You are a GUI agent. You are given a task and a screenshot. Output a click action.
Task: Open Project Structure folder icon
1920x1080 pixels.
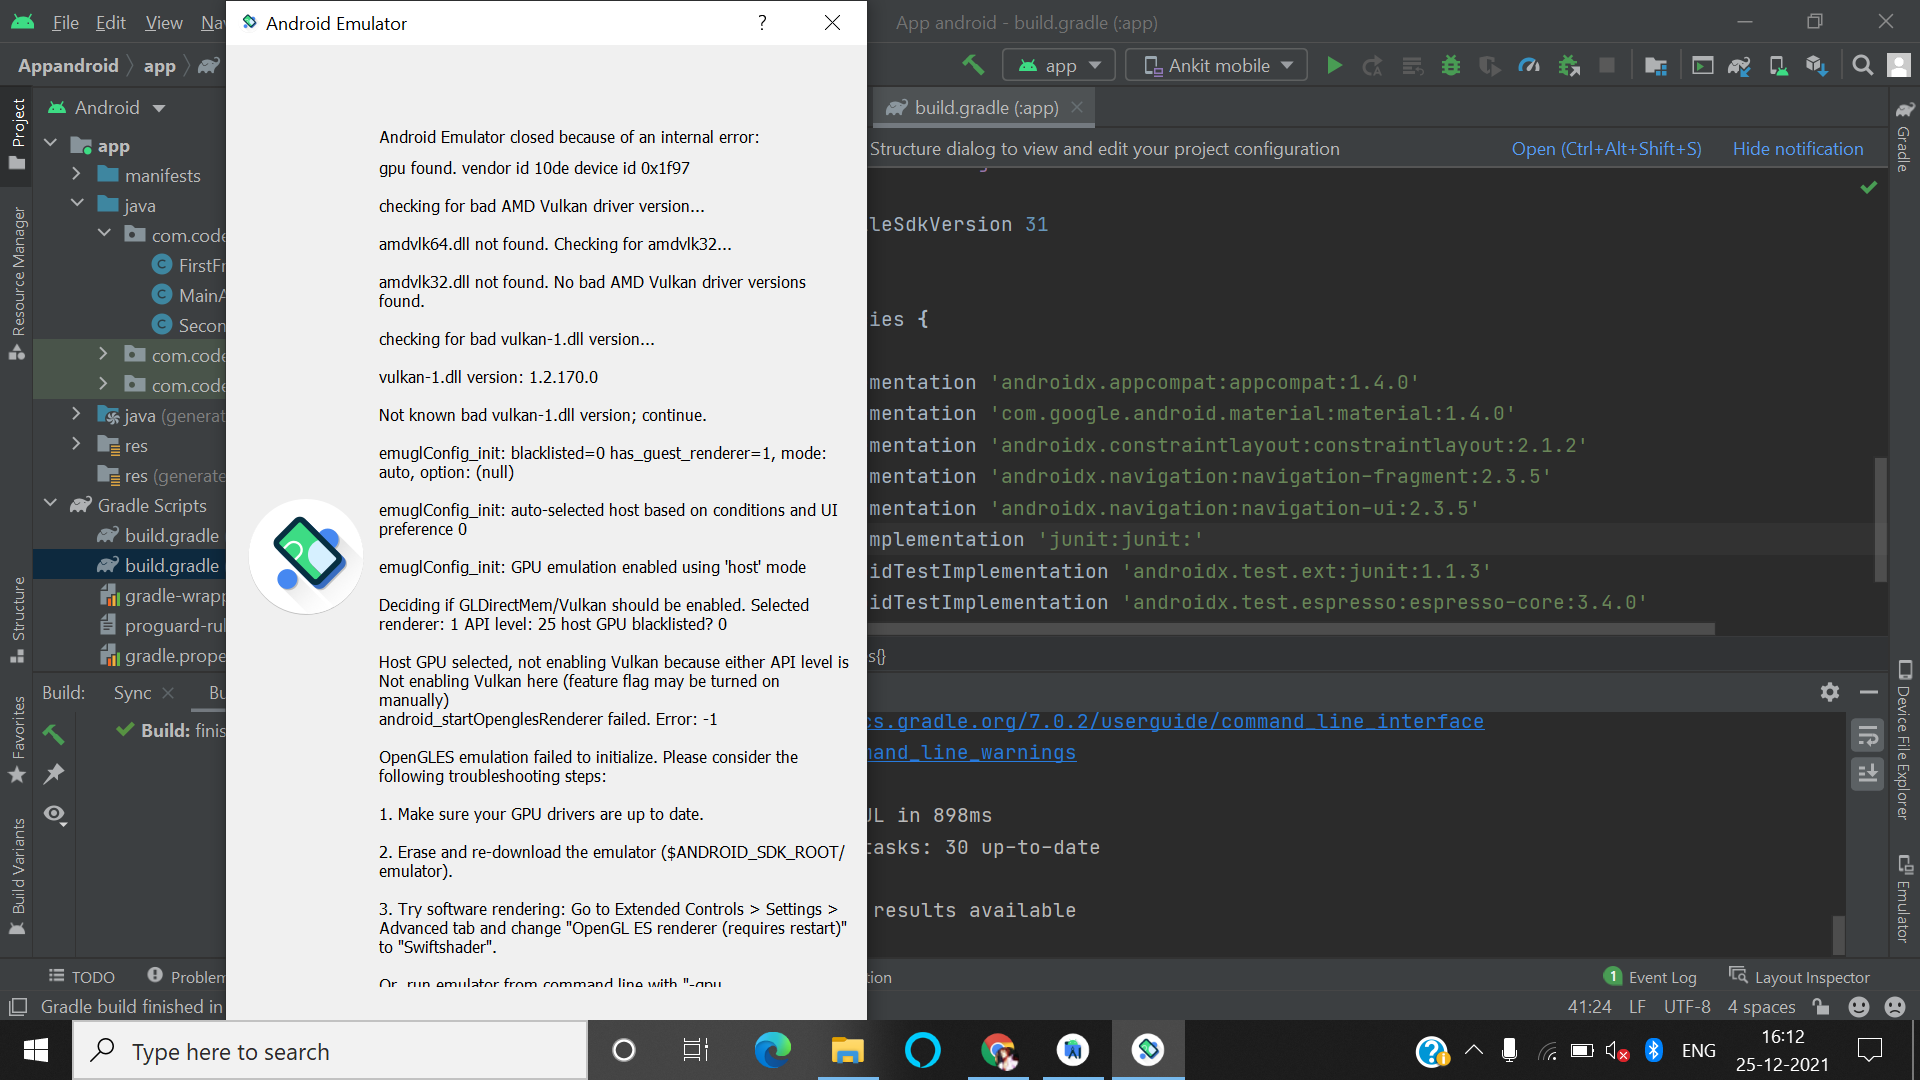point(1656,66)
